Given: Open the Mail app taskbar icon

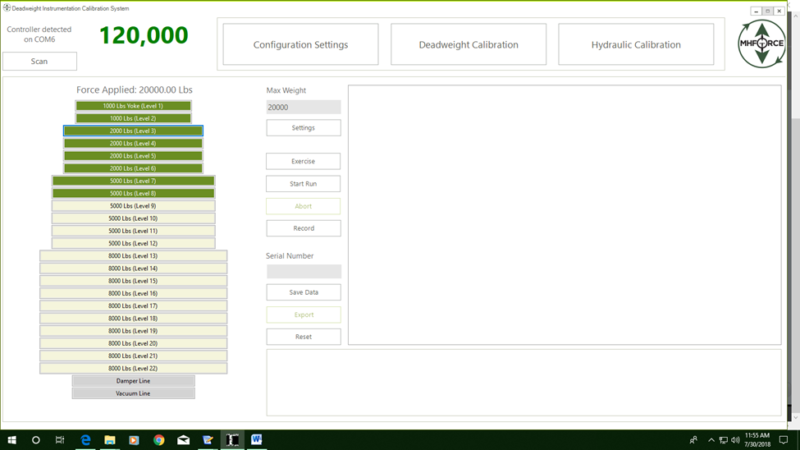Looking at the screenshot, I should click(183, 440).
